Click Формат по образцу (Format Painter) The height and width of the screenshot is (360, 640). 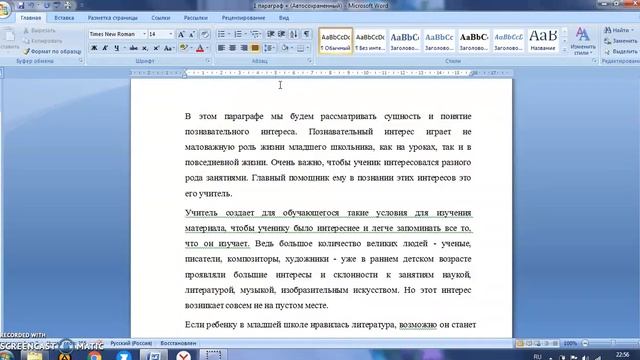click(x=52, y=51)
